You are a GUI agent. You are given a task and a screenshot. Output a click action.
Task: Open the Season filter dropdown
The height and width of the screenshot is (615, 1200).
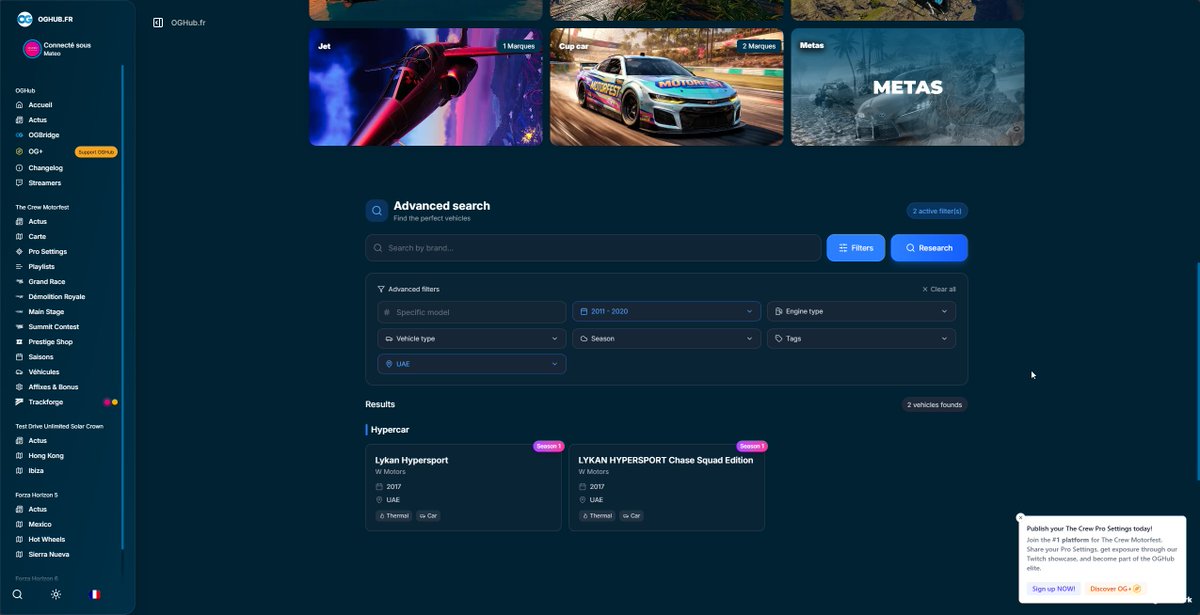(x=665, y=339)
